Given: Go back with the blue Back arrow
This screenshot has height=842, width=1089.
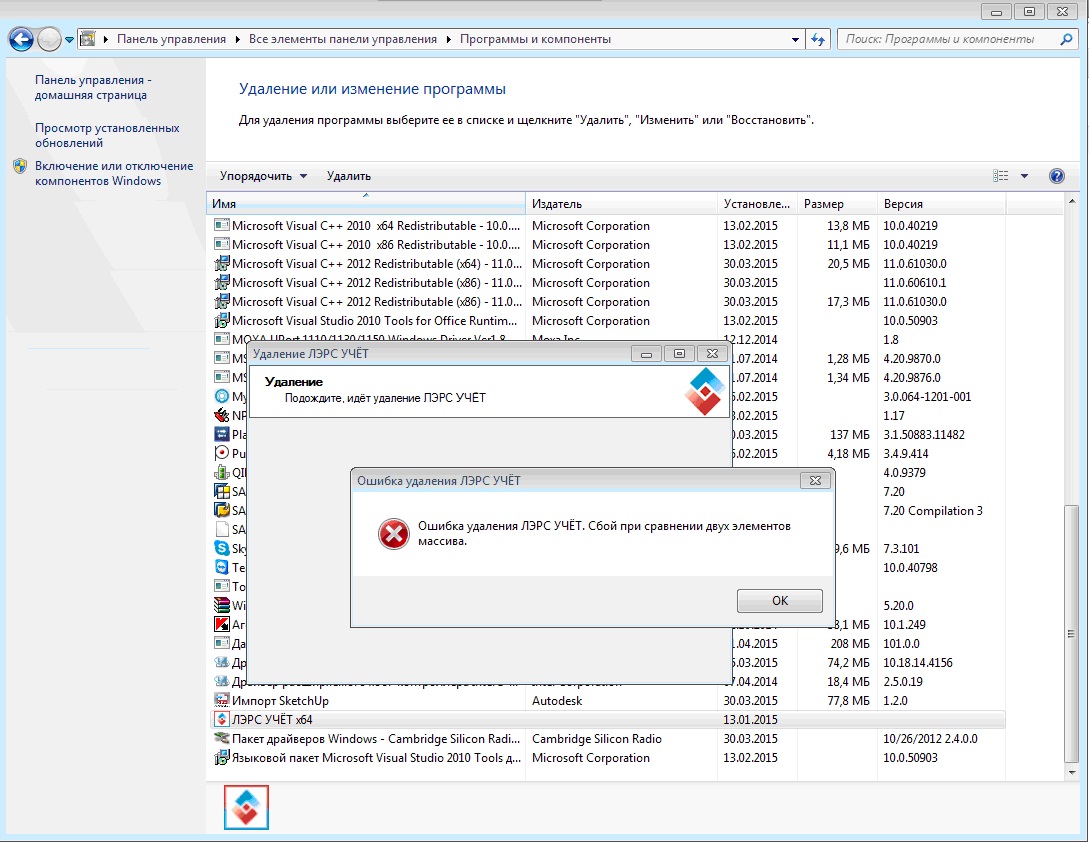Looking at the screenshot, I should coord(21,40).
